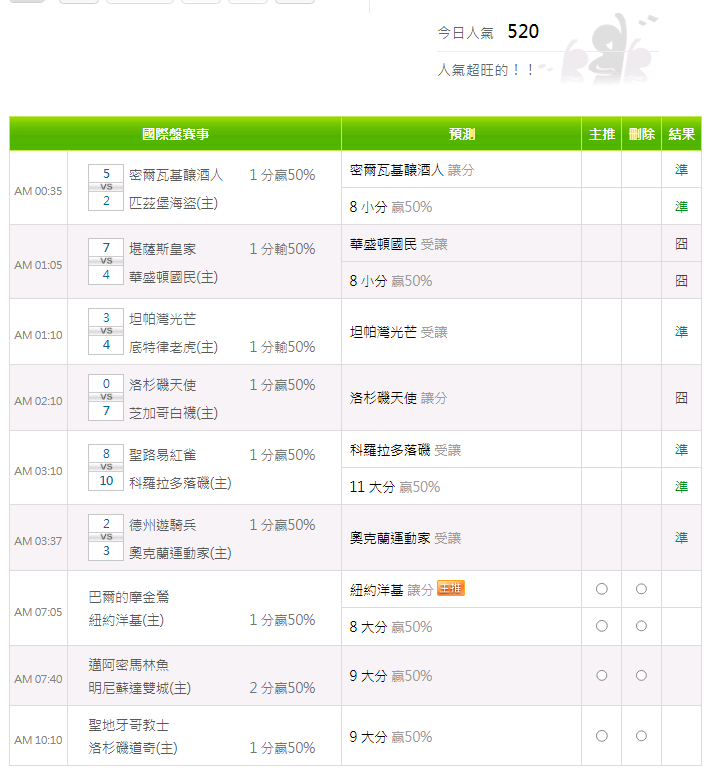718x780 pixels.
Task: Click the 今日人氣 520 count
Action: [522, 32]
